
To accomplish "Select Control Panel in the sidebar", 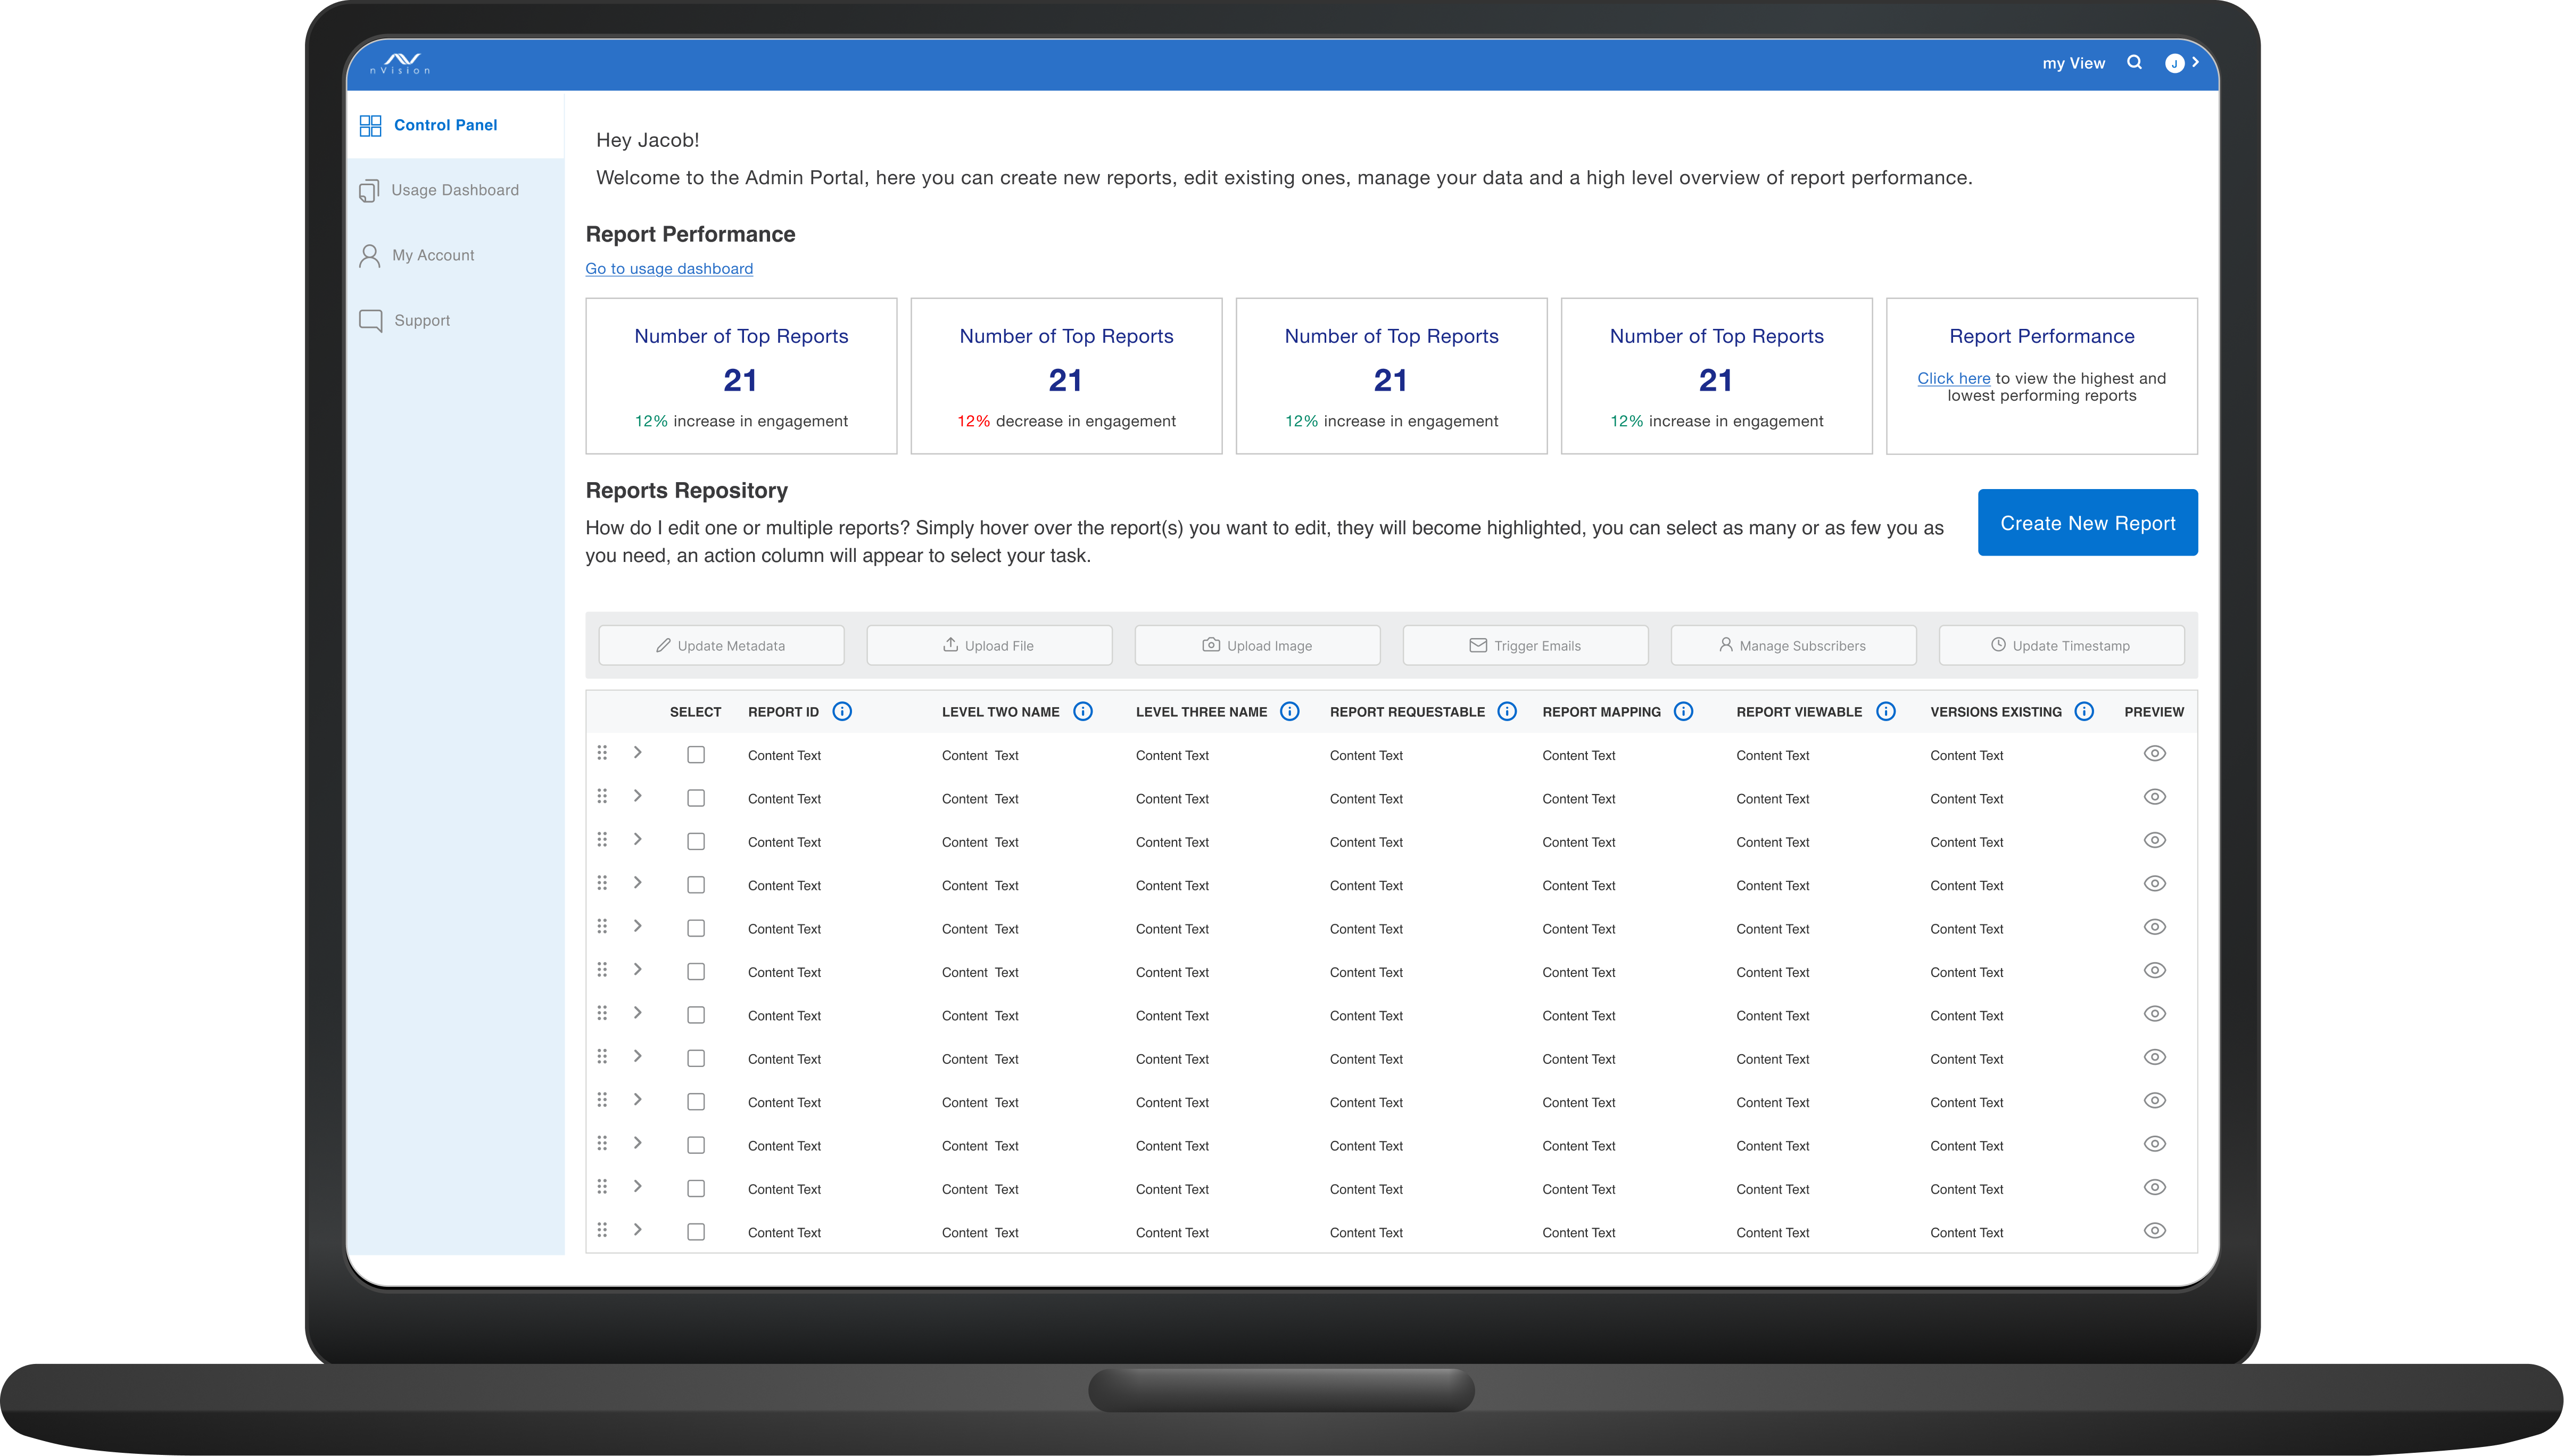I will point(455,125).
